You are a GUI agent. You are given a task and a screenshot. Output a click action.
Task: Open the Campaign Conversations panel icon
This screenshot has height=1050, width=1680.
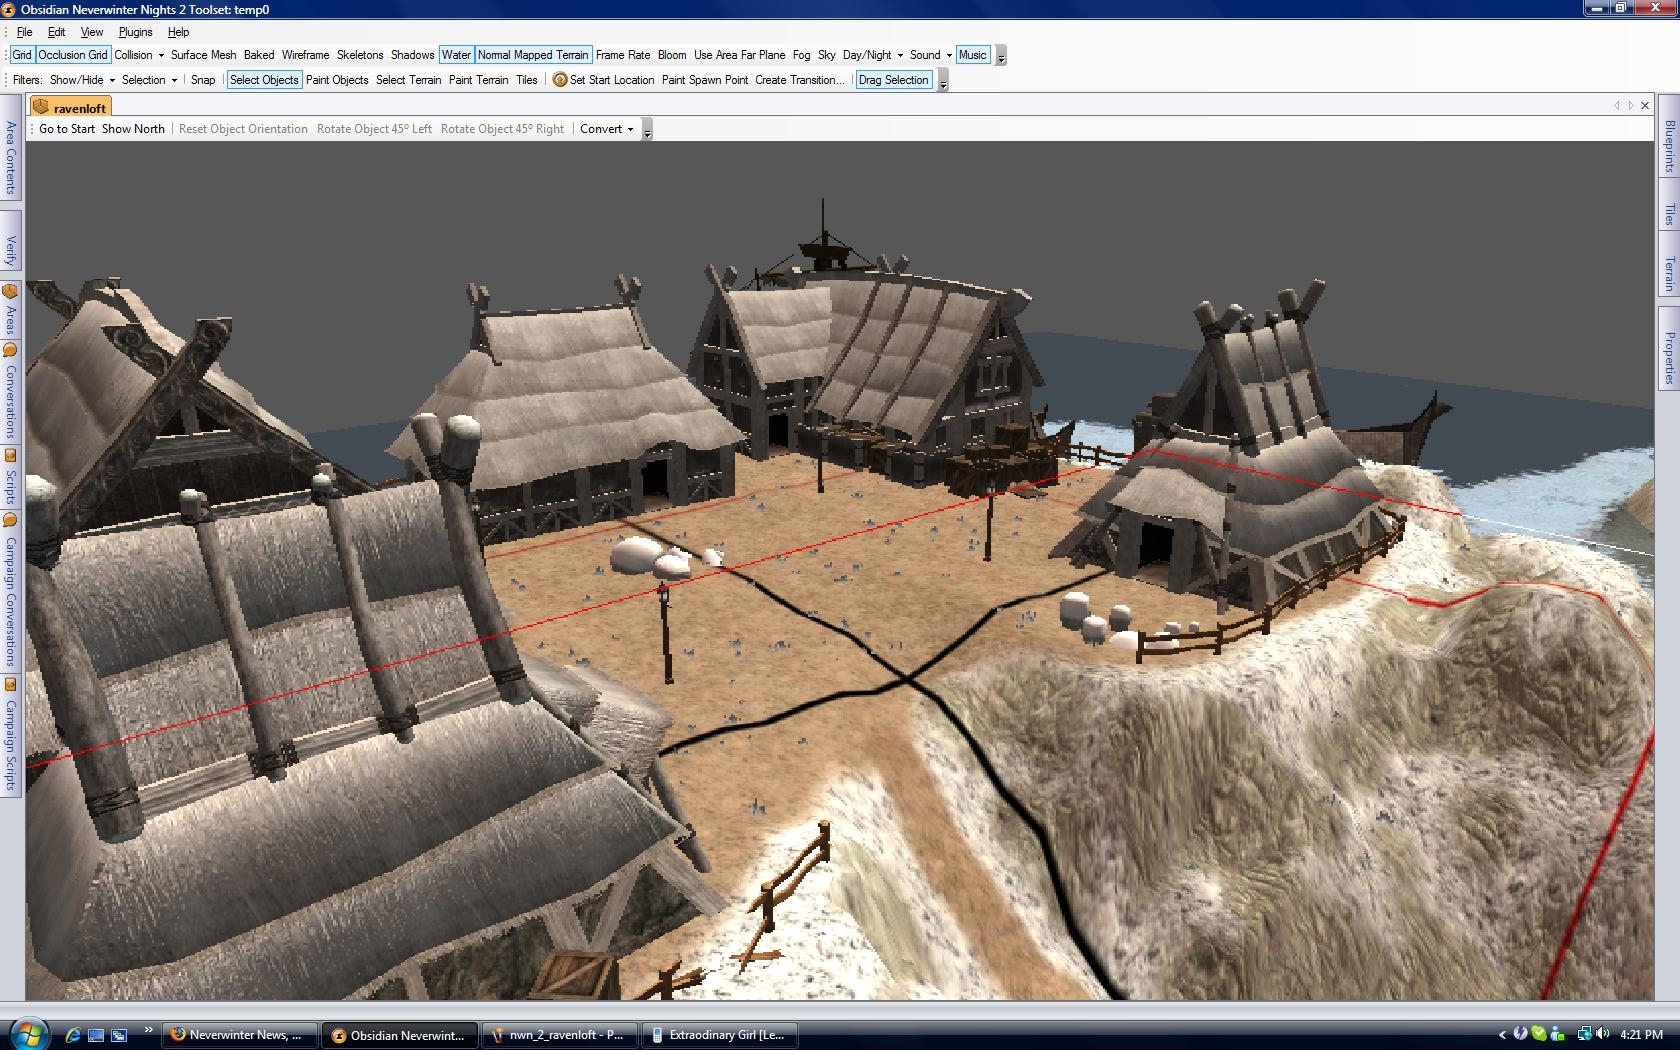click(x=10, y=520)
